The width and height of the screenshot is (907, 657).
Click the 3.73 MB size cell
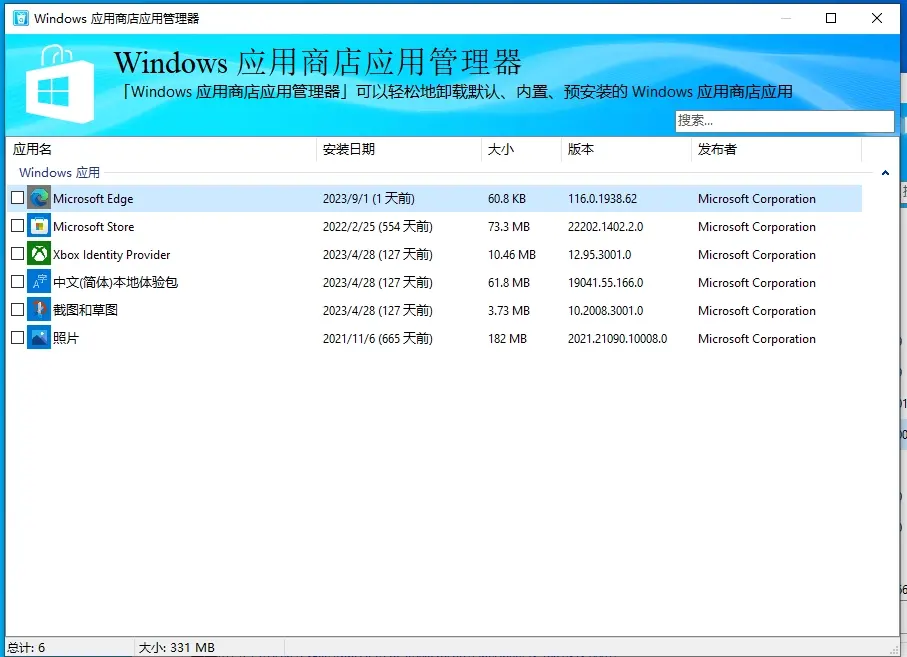[509, 311]
